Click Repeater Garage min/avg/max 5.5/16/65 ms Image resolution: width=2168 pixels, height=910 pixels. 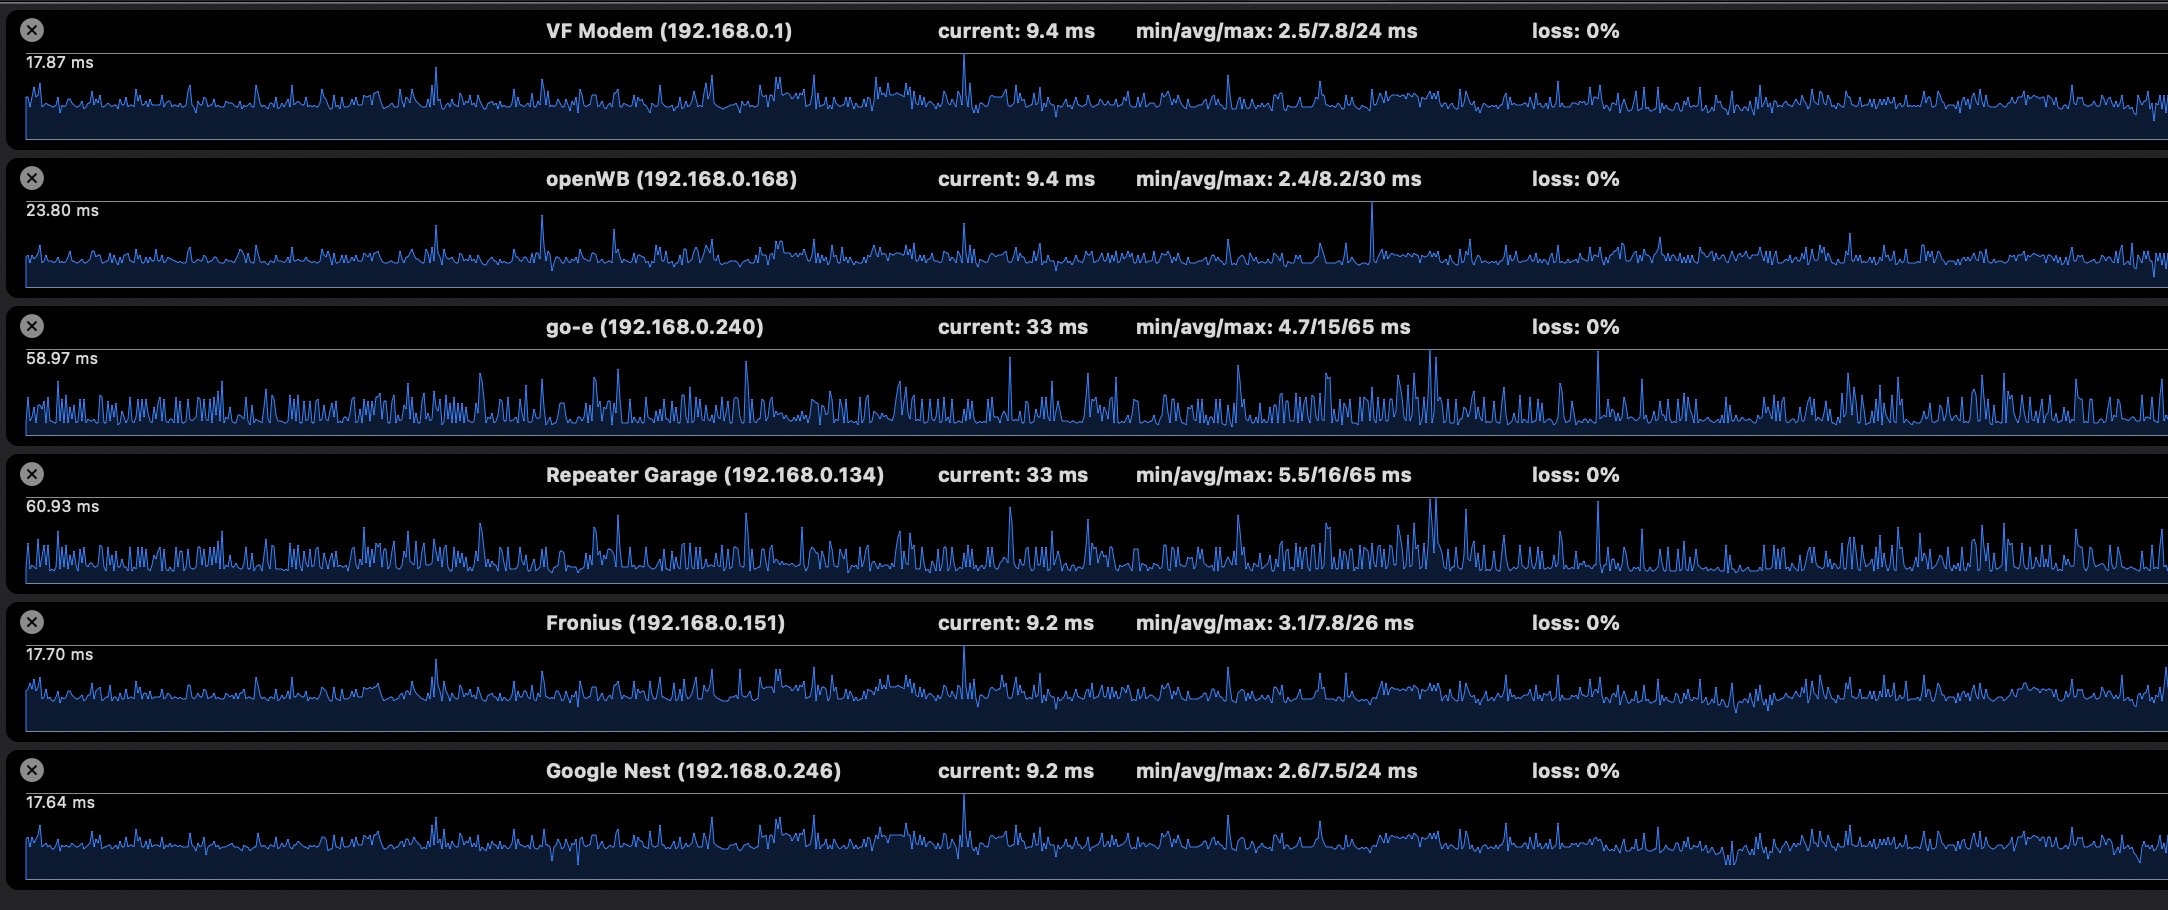point(1273,475)
